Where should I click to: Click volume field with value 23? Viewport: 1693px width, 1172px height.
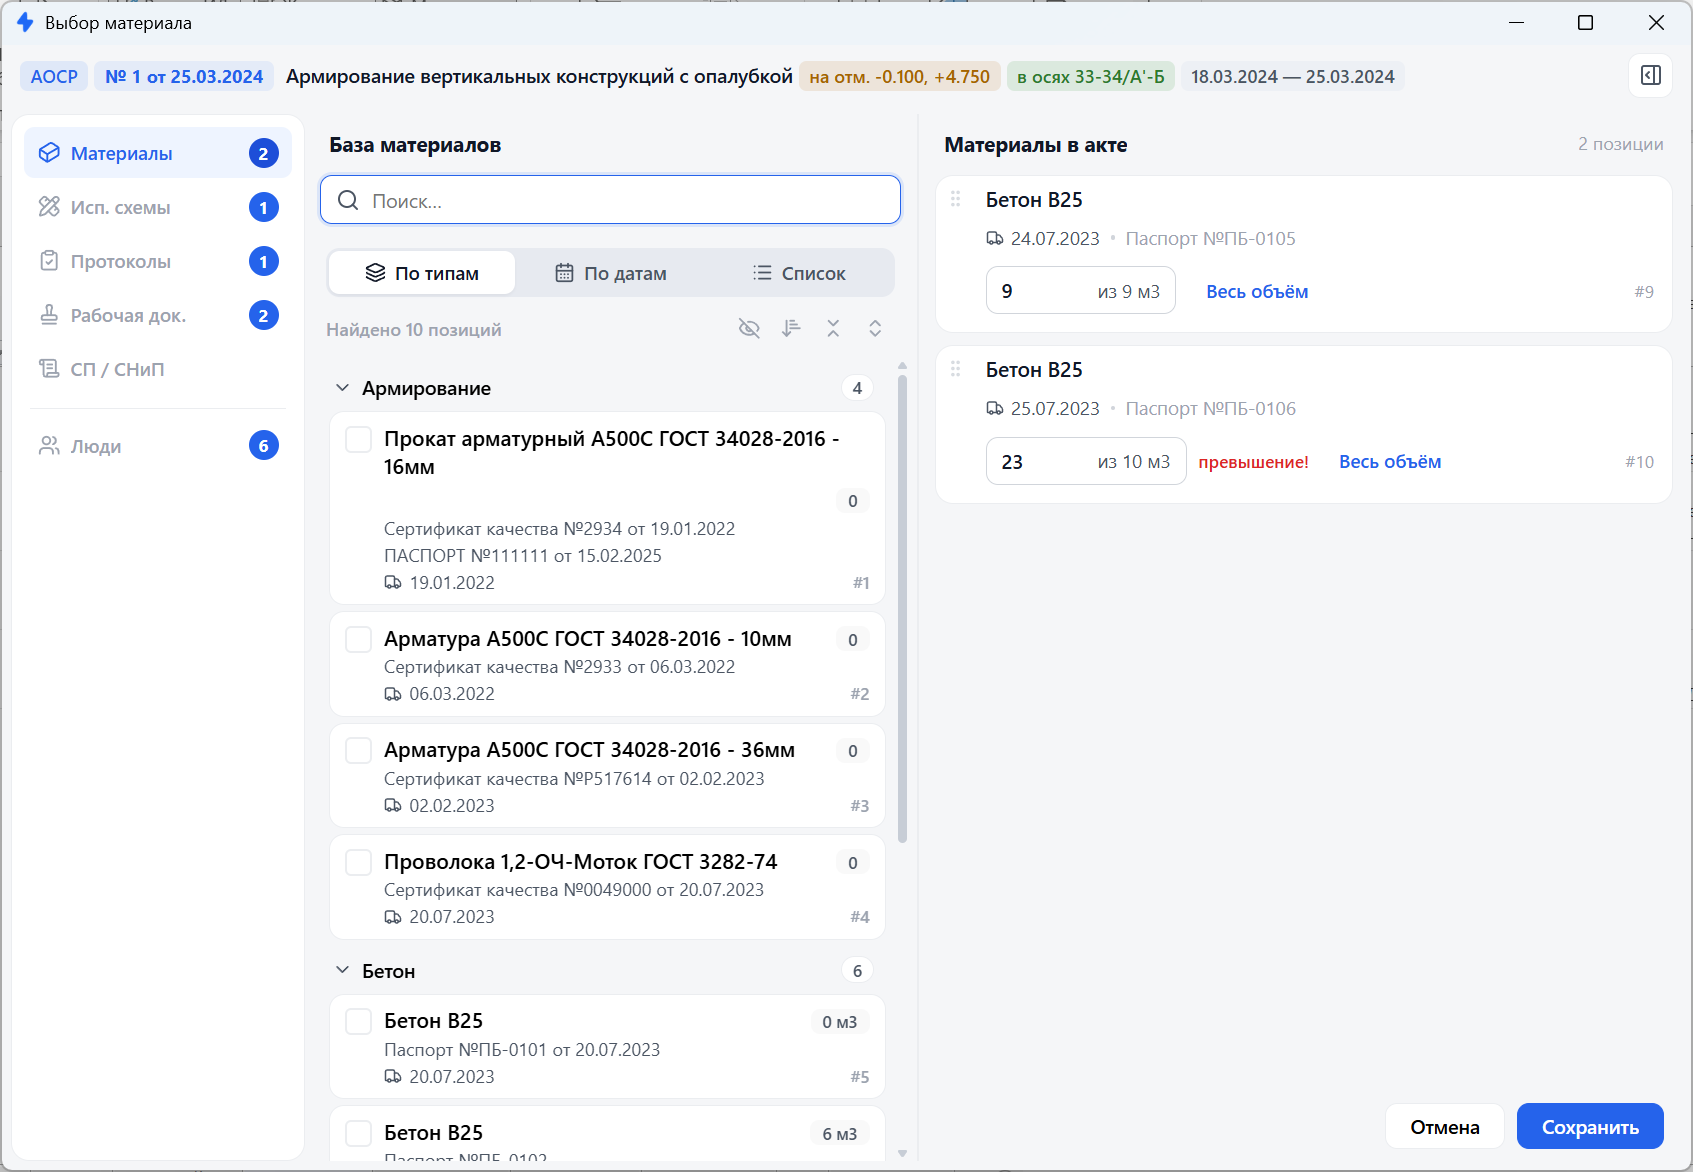[x=1086, y=461]
